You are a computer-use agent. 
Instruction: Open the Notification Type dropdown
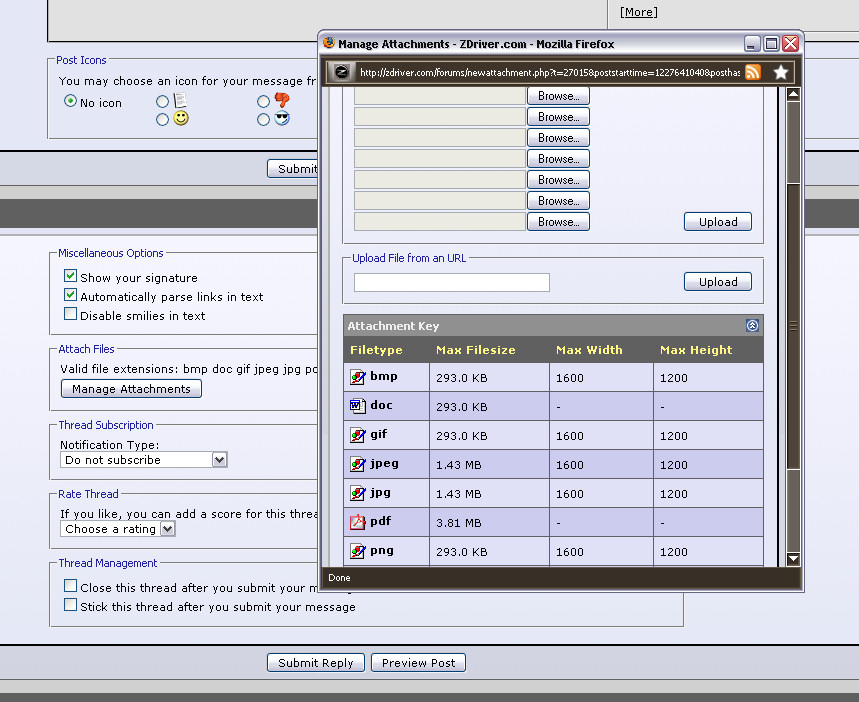point(219,460)
